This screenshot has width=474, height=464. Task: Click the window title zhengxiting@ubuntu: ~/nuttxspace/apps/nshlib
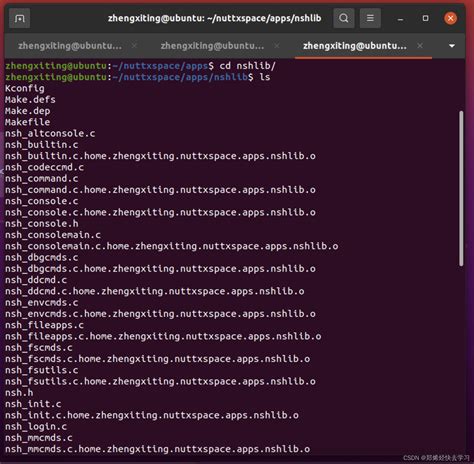click(215, 18)
